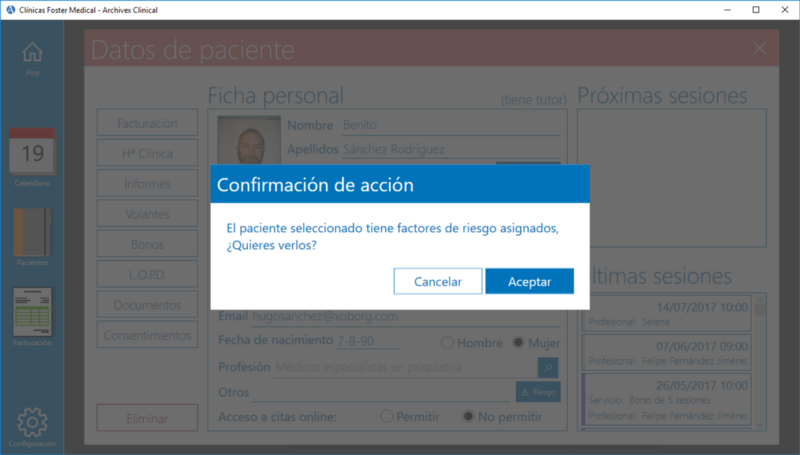This screenshot has height=455, width=800.
Task: Click the Email input field
Action: (404, 316)
